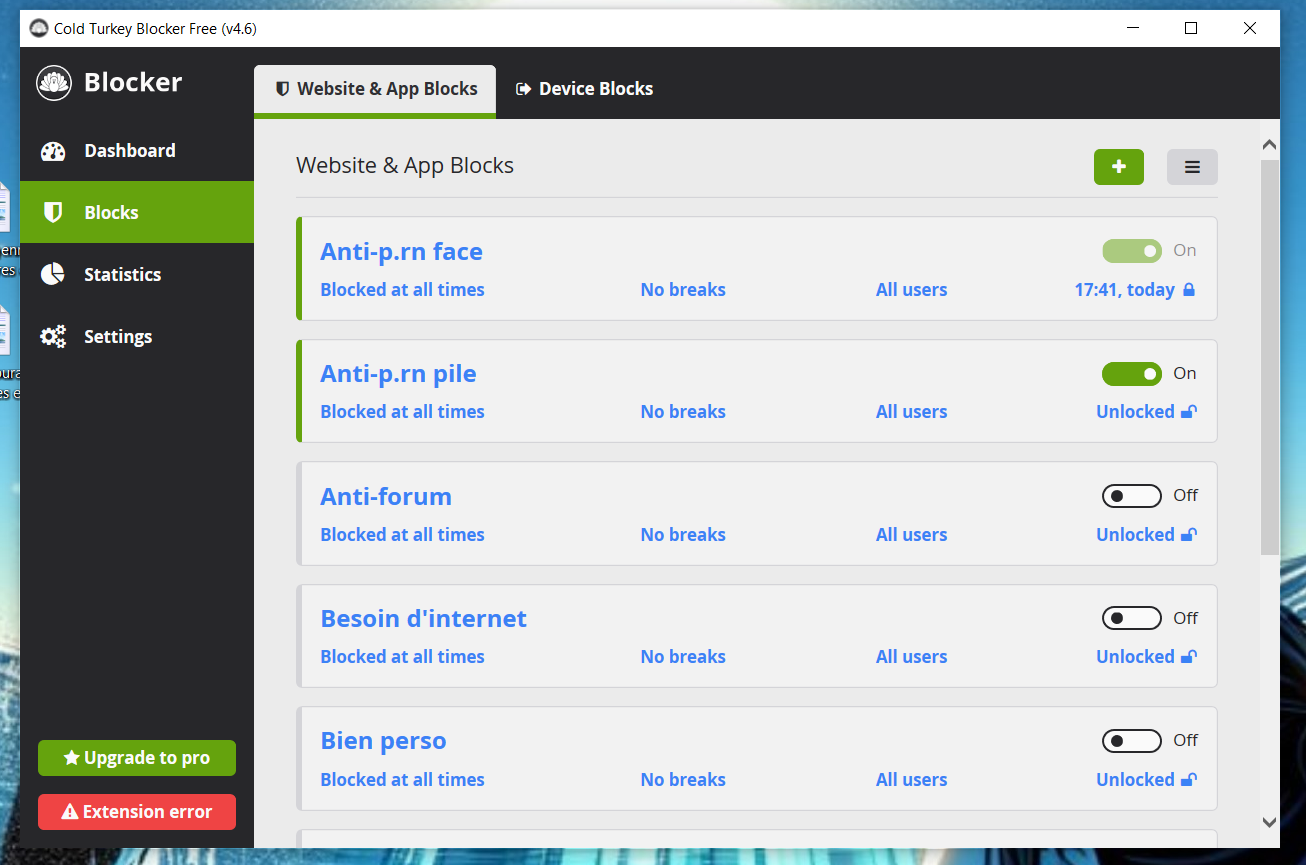Switch to Device Blocks tab
1306x865 pixels.
[584, 90]
